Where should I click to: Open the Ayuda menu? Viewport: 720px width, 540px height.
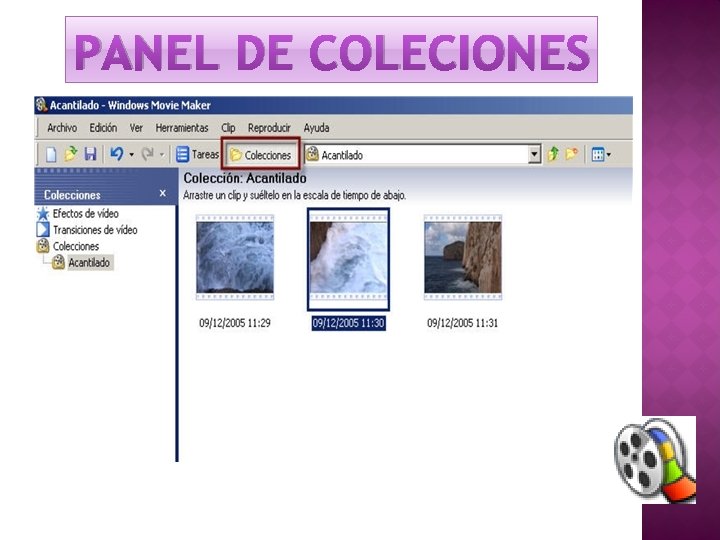316,128
